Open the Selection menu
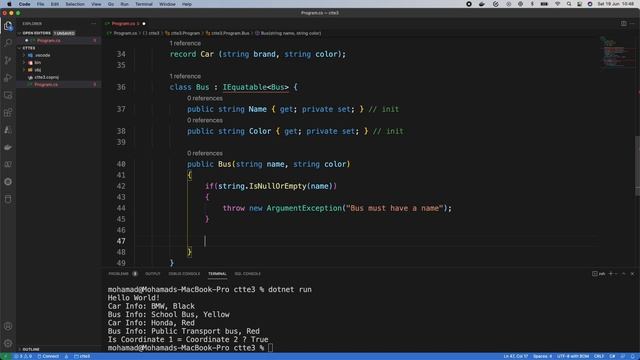This screenshot has height=360, width=640. tap(75, 4)
